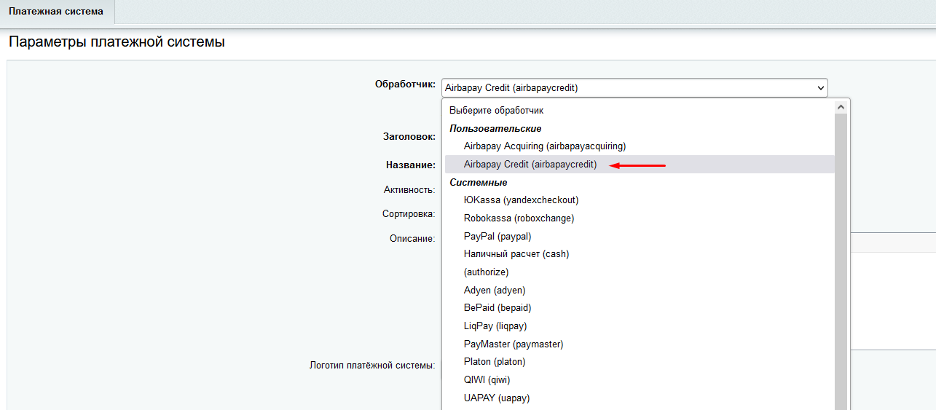Pick Platon (platon) handler
This screenshot has width=936, height=410.
tap(639, 362)
